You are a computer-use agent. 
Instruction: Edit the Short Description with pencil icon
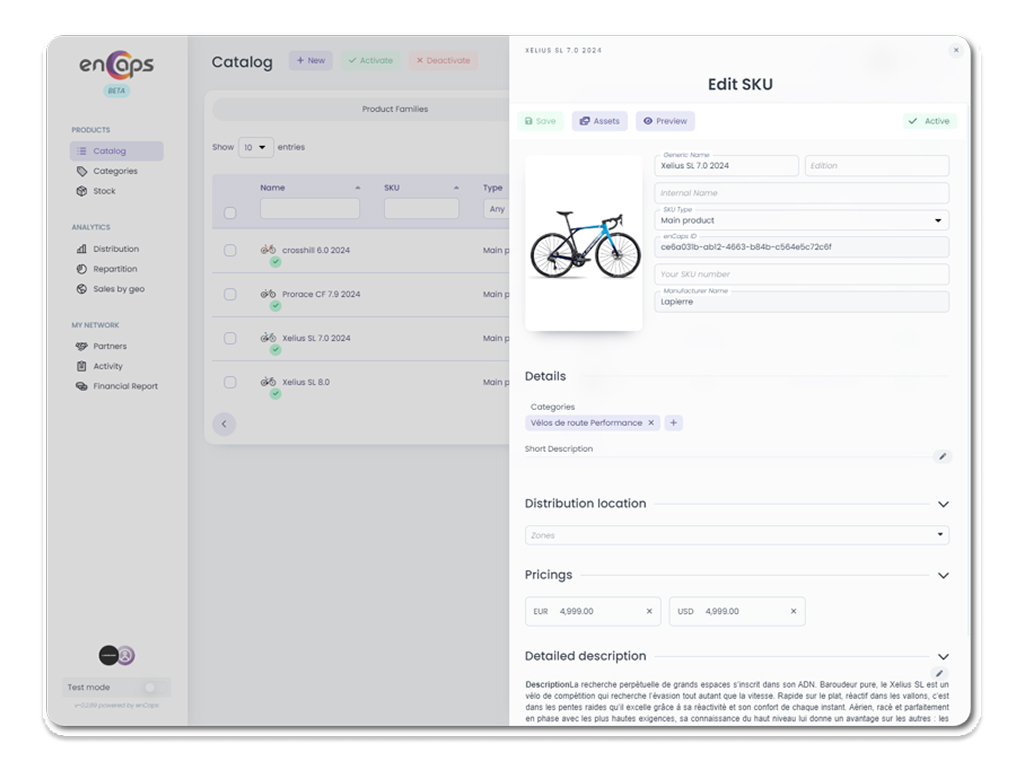click(942, 456)
